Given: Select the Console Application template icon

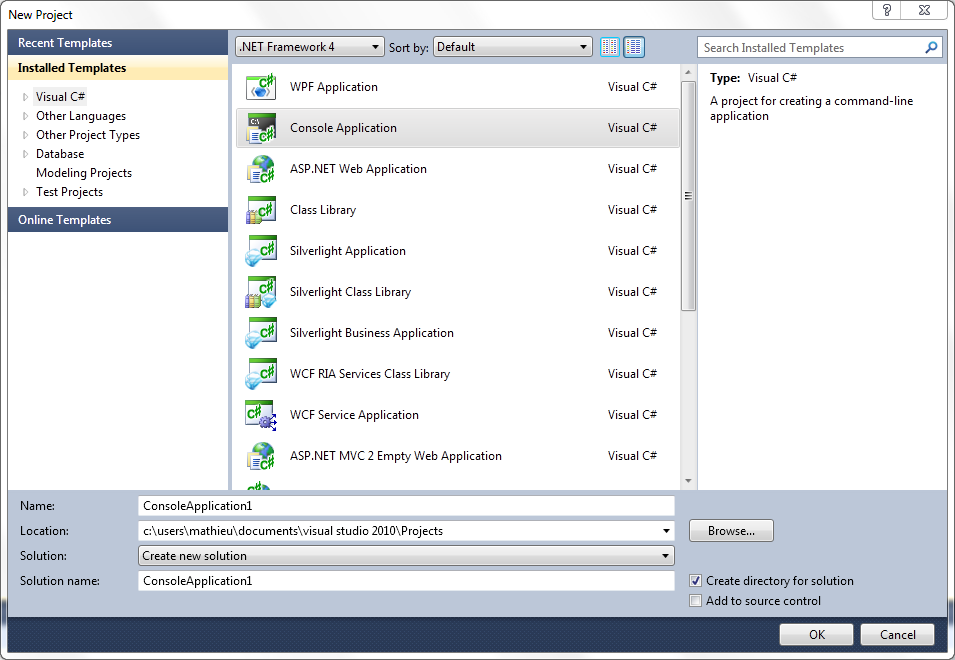Looking at the screenshot, I should point(260,128).
